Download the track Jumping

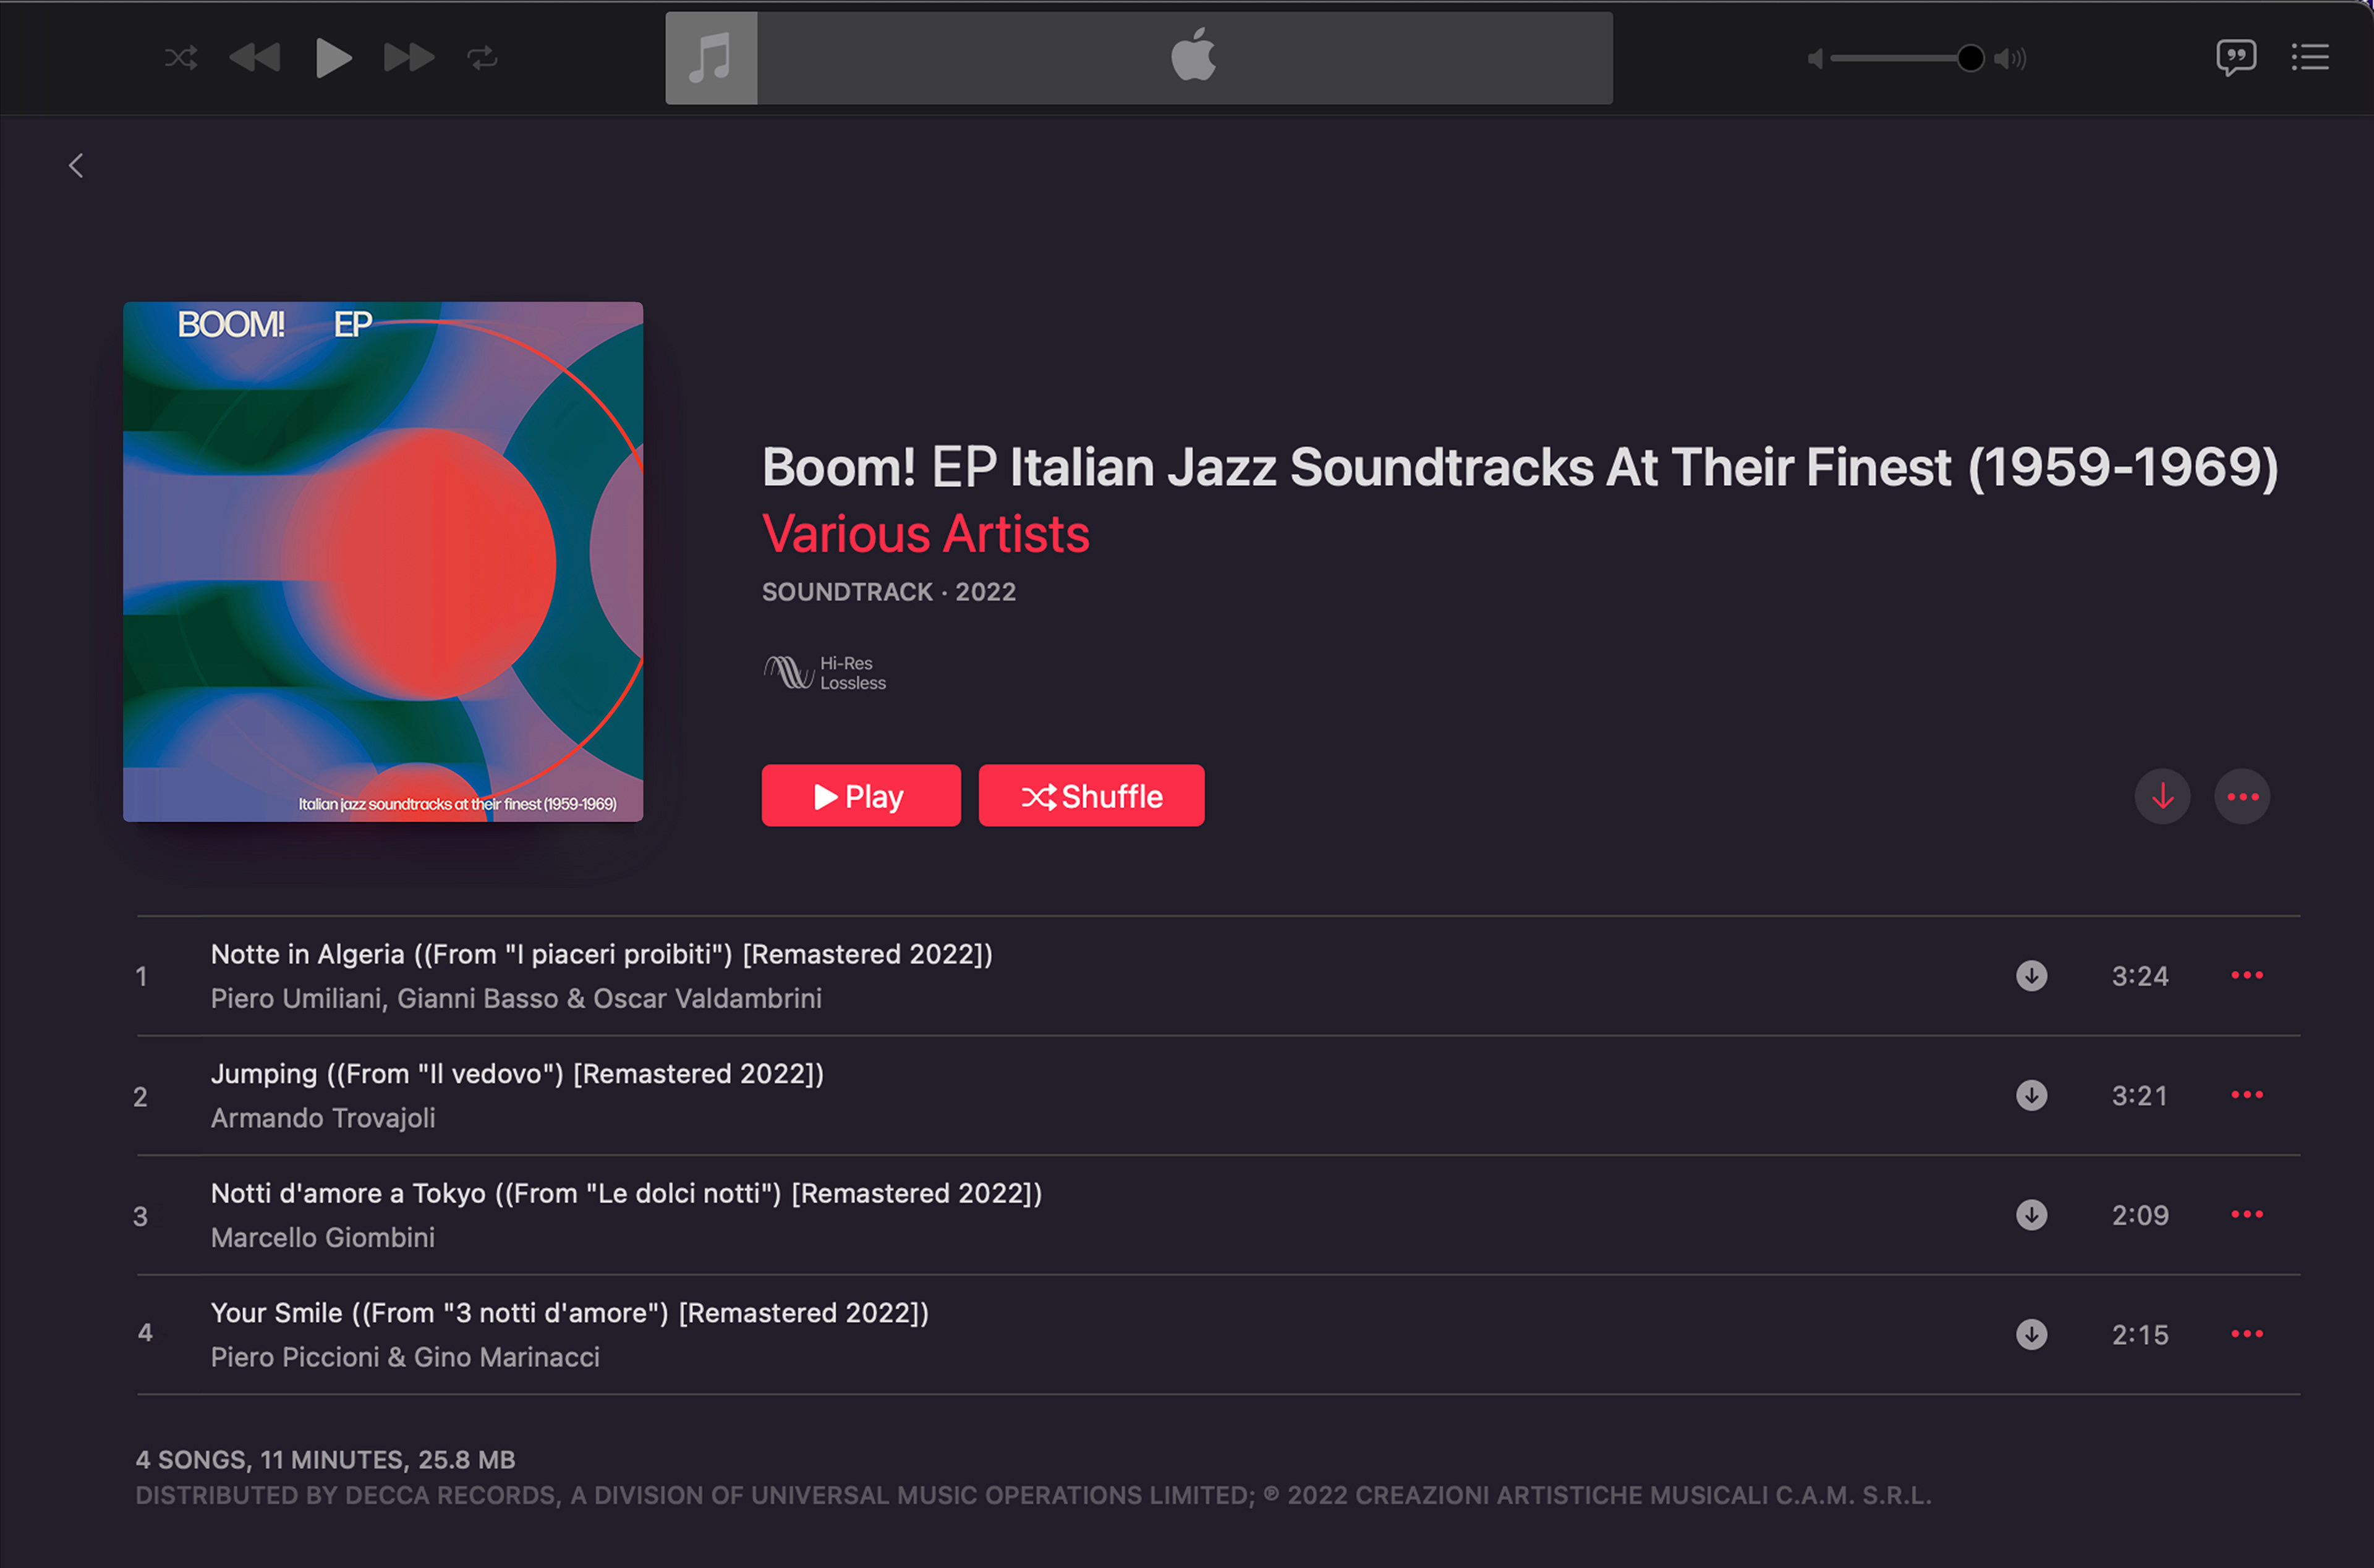(2031, 1095)
